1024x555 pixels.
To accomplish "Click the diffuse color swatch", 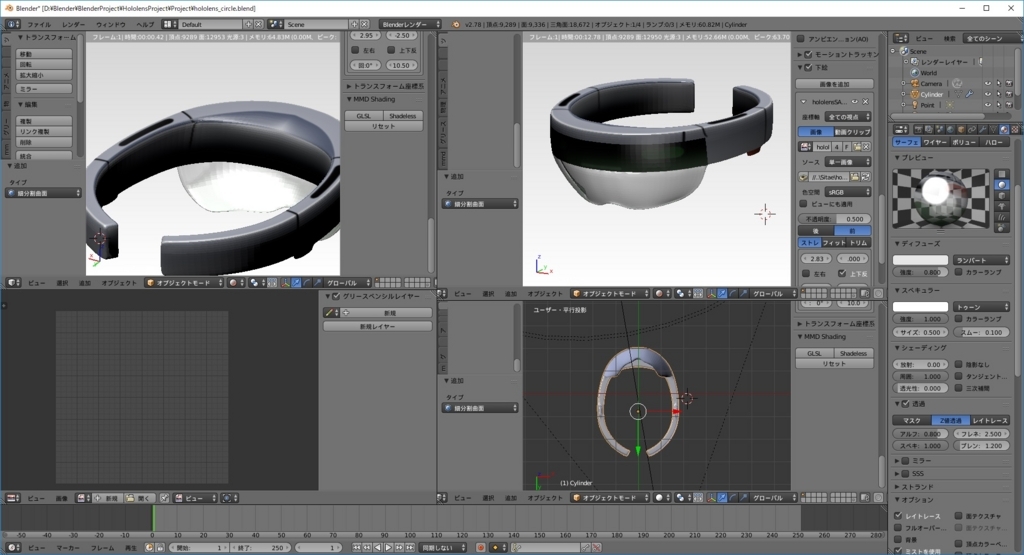I will (920, 260).
